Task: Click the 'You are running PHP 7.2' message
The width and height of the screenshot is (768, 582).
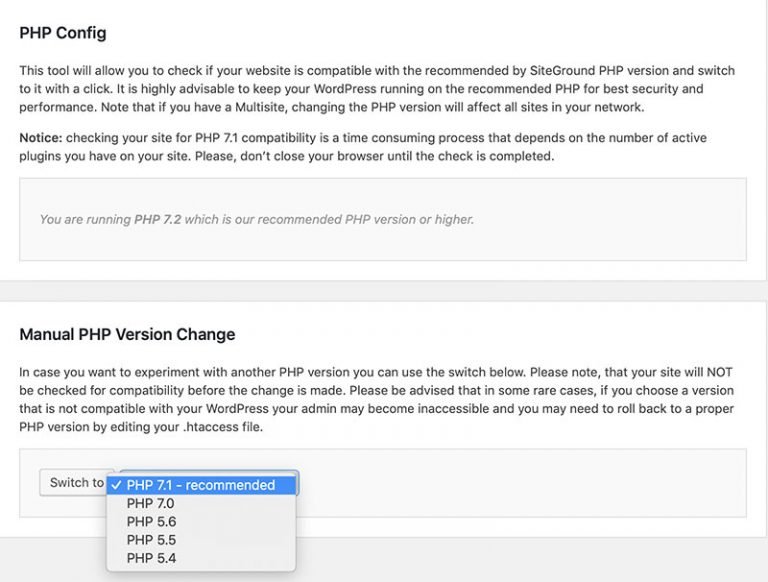Action: [257, 219]
